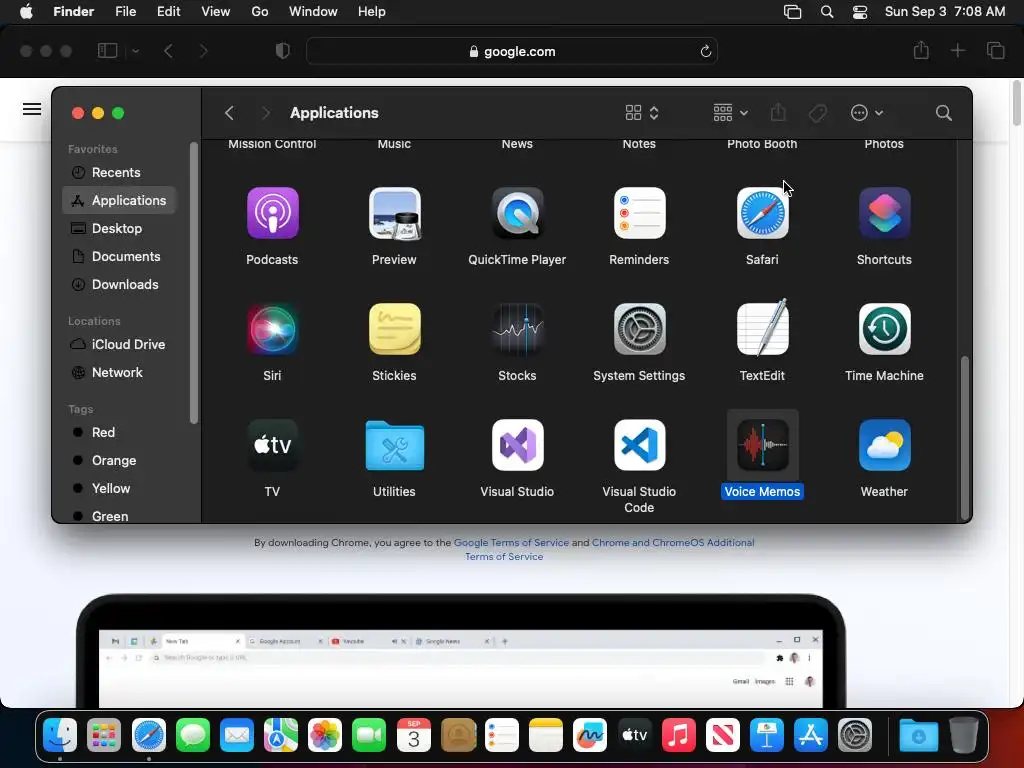Select the Safari icon in Applications folder

coord(762,213)
